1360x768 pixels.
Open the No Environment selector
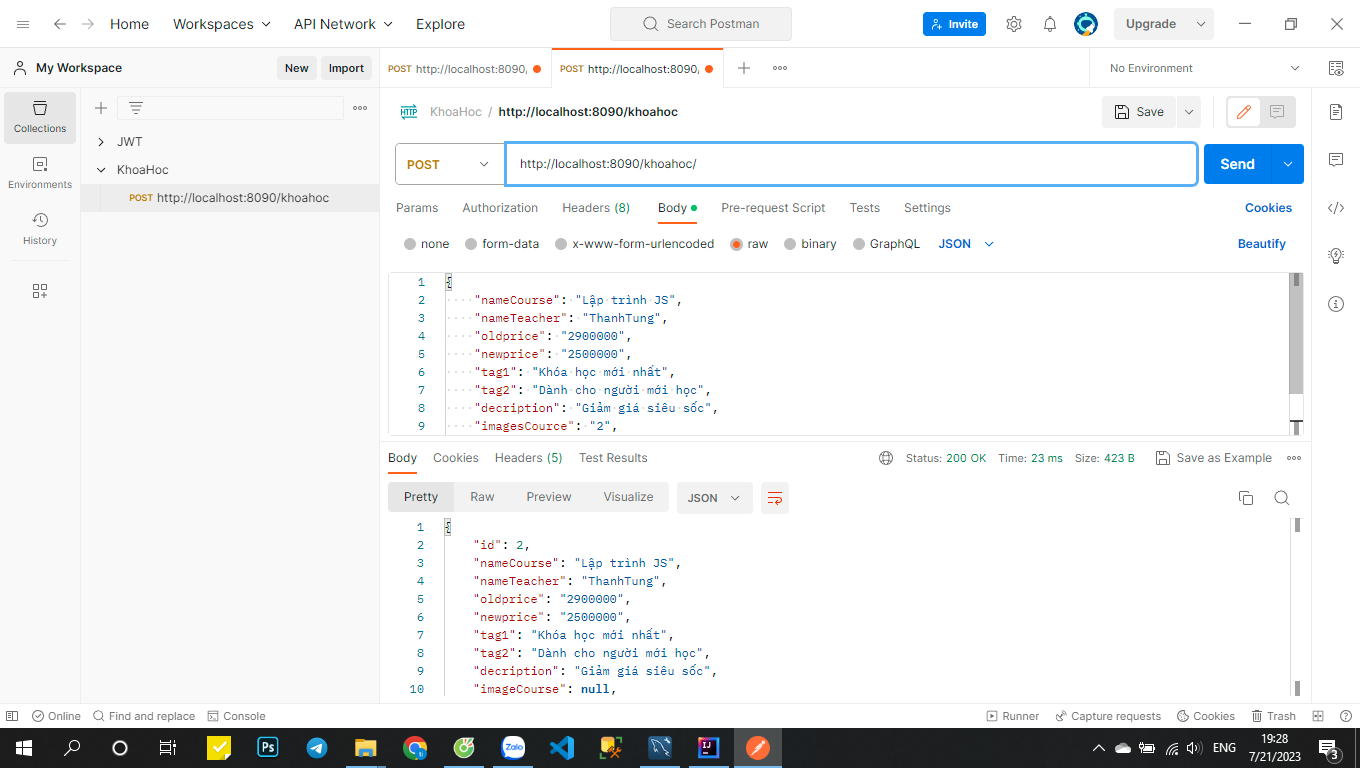coord(1199,68)
